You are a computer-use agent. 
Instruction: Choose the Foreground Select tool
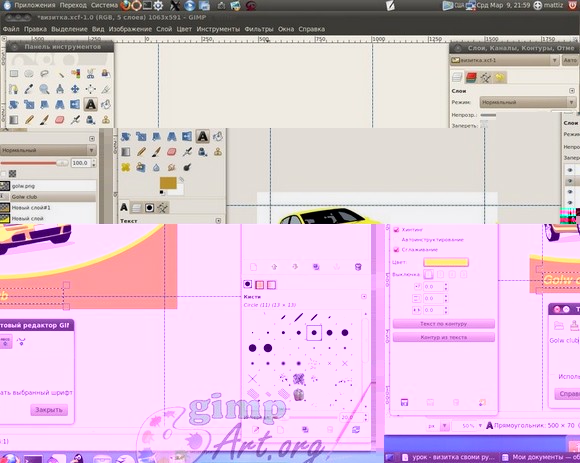pyautogui.click(x=106, y=74)
